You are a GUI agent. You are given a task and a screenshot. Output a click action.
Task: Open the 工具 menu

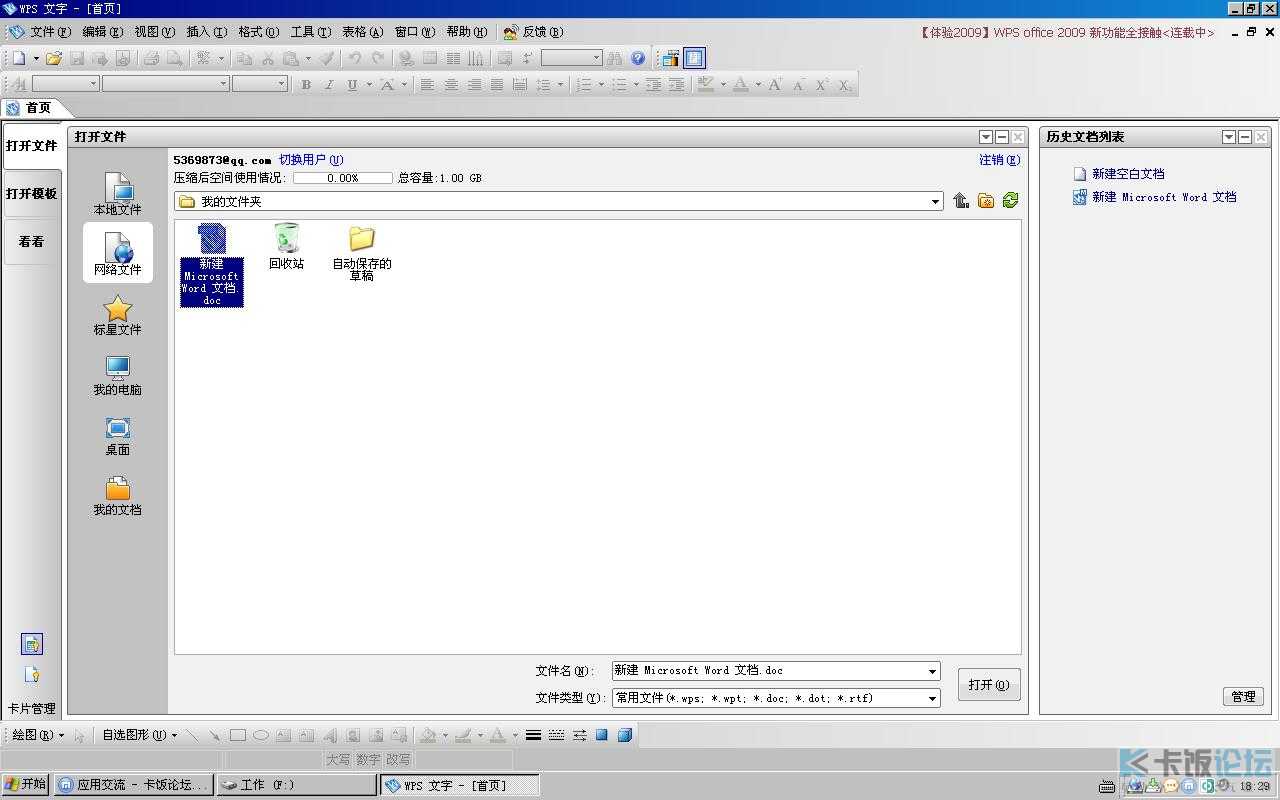(x=310, y=32)
